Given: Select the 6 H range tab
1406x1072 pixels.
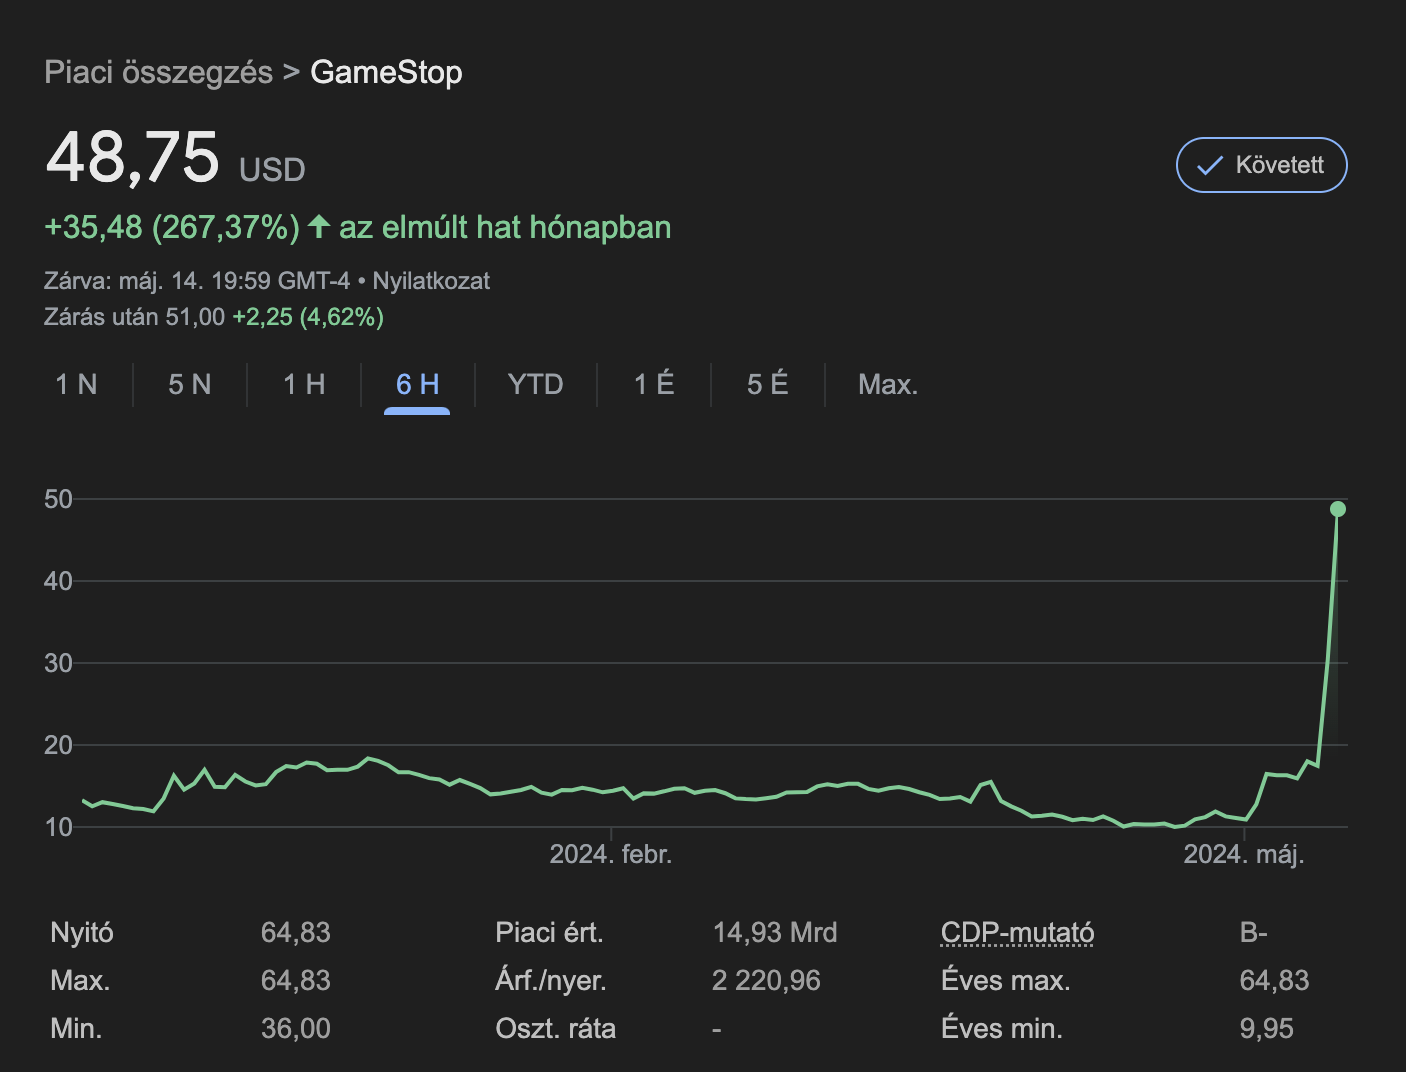Looking at the screenshot, I should click(x=417, y=385).
